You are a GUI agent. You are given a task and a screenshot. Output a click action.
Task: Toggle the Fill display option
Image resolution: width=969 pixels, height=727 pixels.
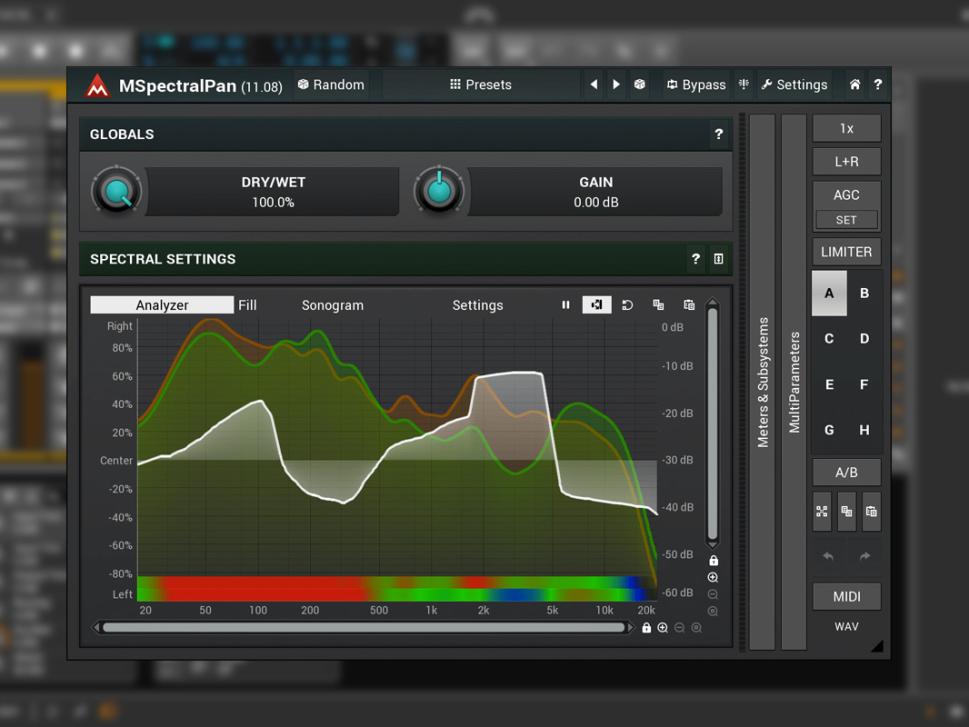click(247, 305)
